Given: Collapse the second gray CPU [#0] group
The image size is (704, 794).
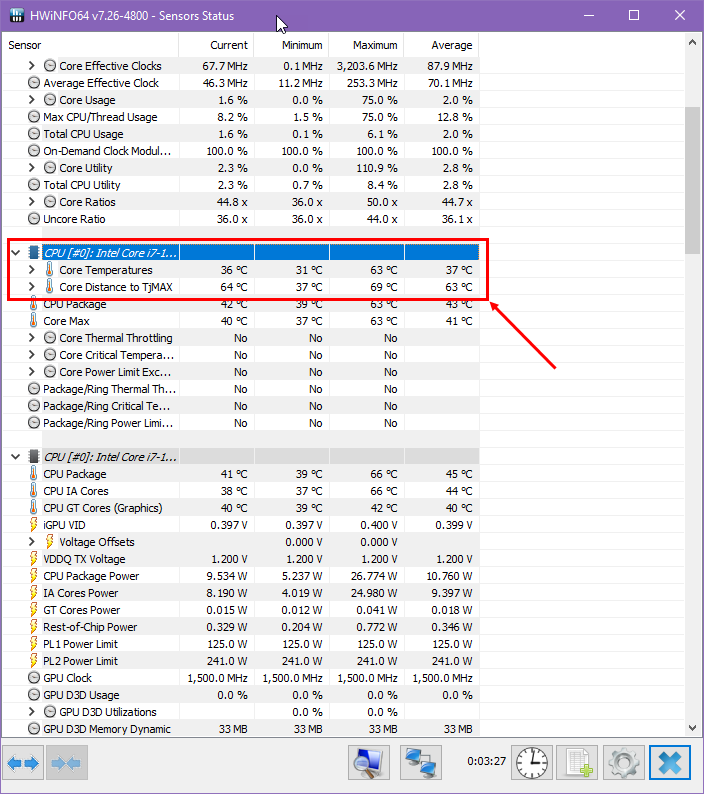Looking at the screenshot, I should click(16, 457).
